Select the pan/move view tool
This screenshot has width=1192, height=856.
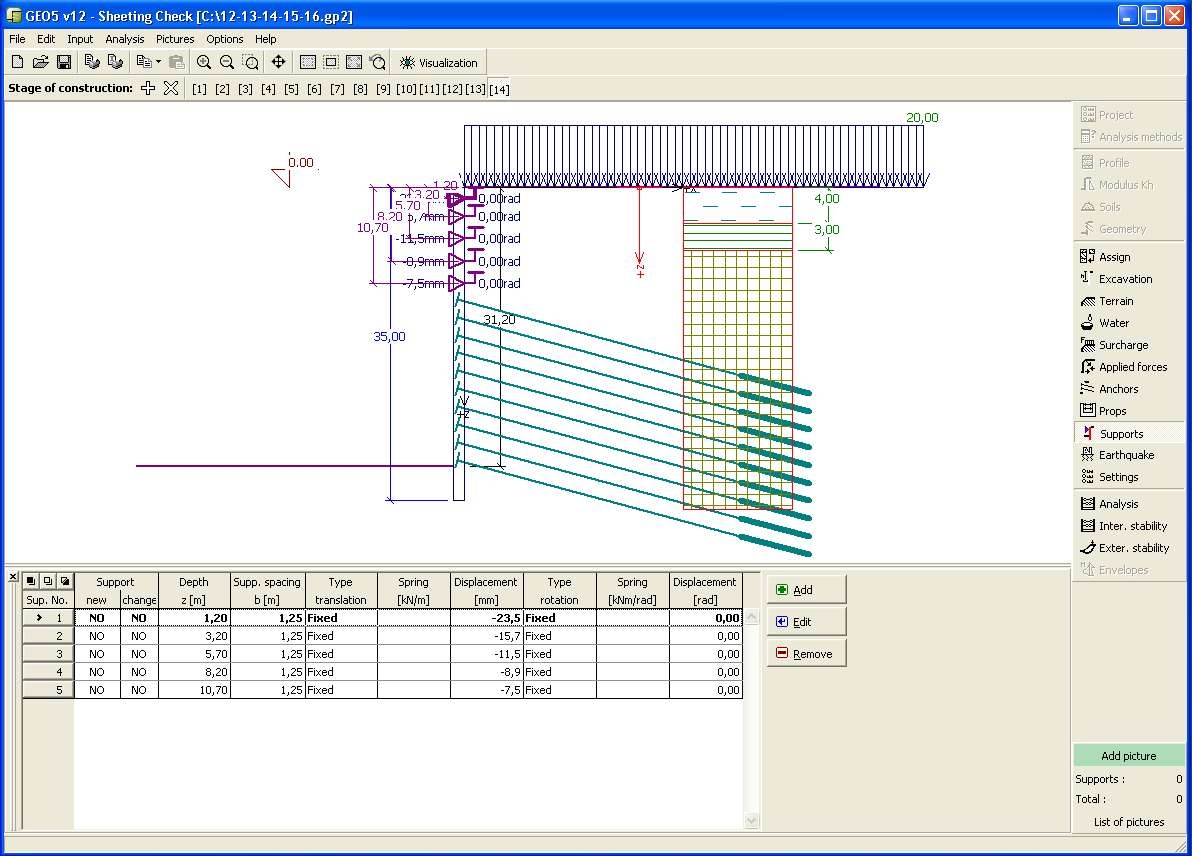[278, 62]
